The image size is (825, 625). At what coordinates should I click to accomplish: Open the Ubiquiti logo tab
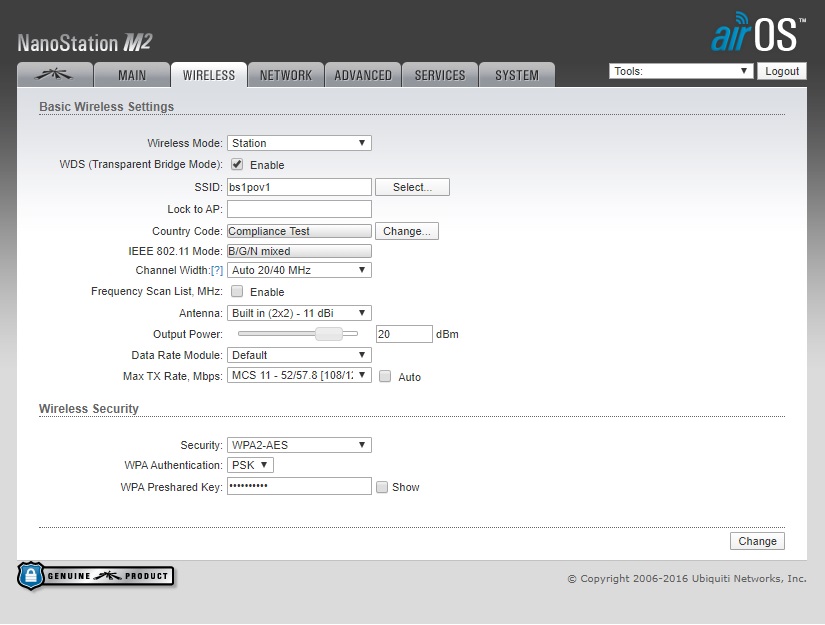click(55, 75)
